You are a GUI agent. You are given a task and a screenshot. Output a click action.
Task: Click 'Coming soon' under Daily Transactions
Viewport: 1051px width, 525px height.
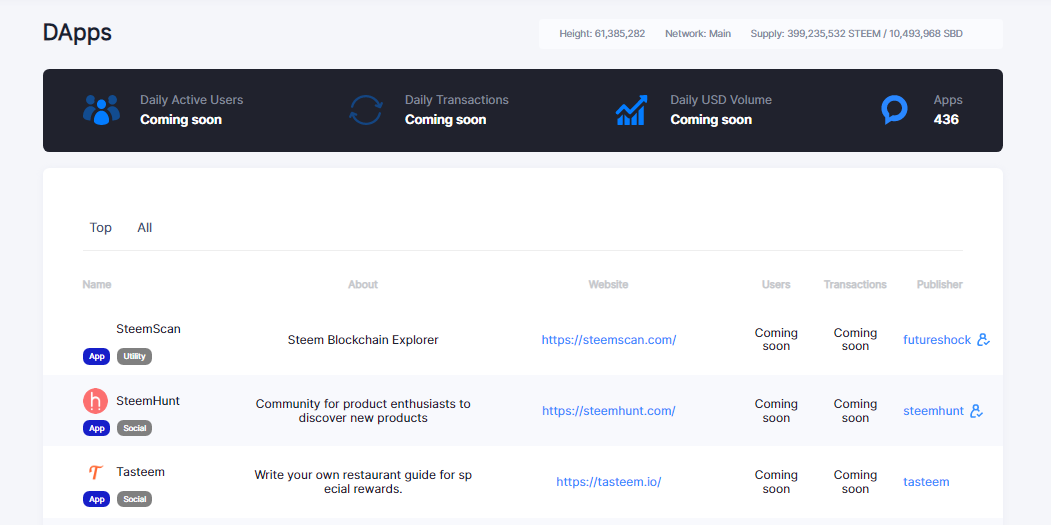coord(446,119)
